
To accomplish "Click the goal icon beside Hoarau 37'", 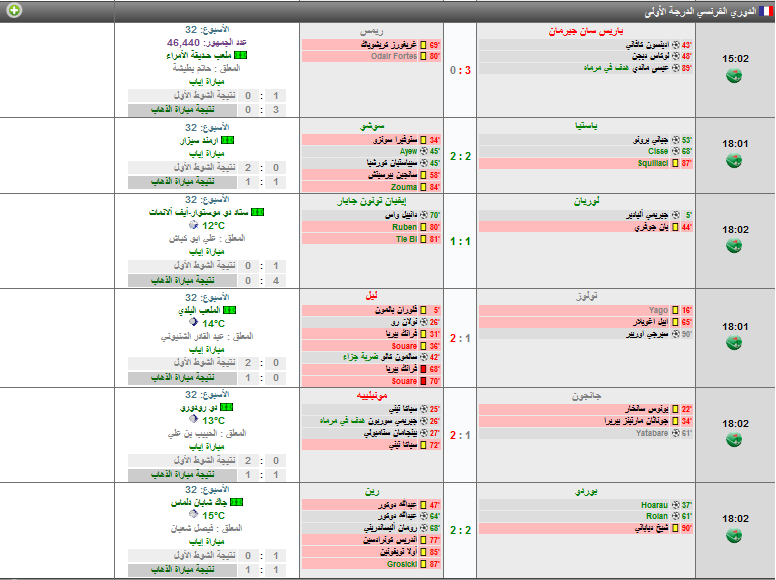I will tap(675, 505).
